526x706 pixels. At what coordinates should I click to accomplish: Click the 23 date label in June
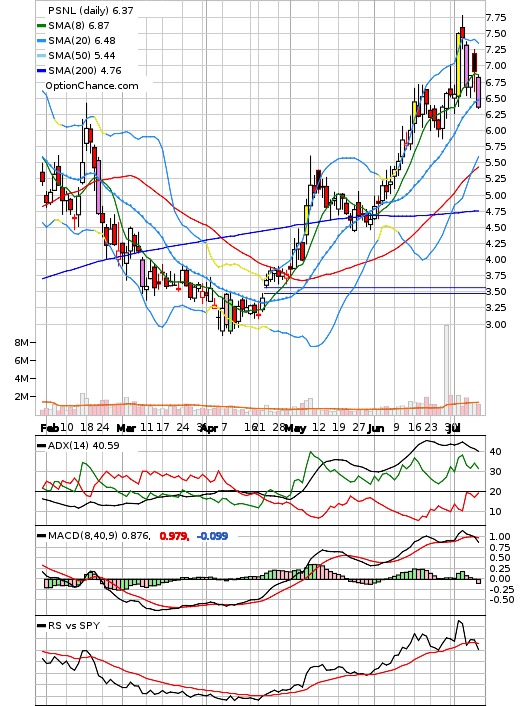[x=431, y=427]
